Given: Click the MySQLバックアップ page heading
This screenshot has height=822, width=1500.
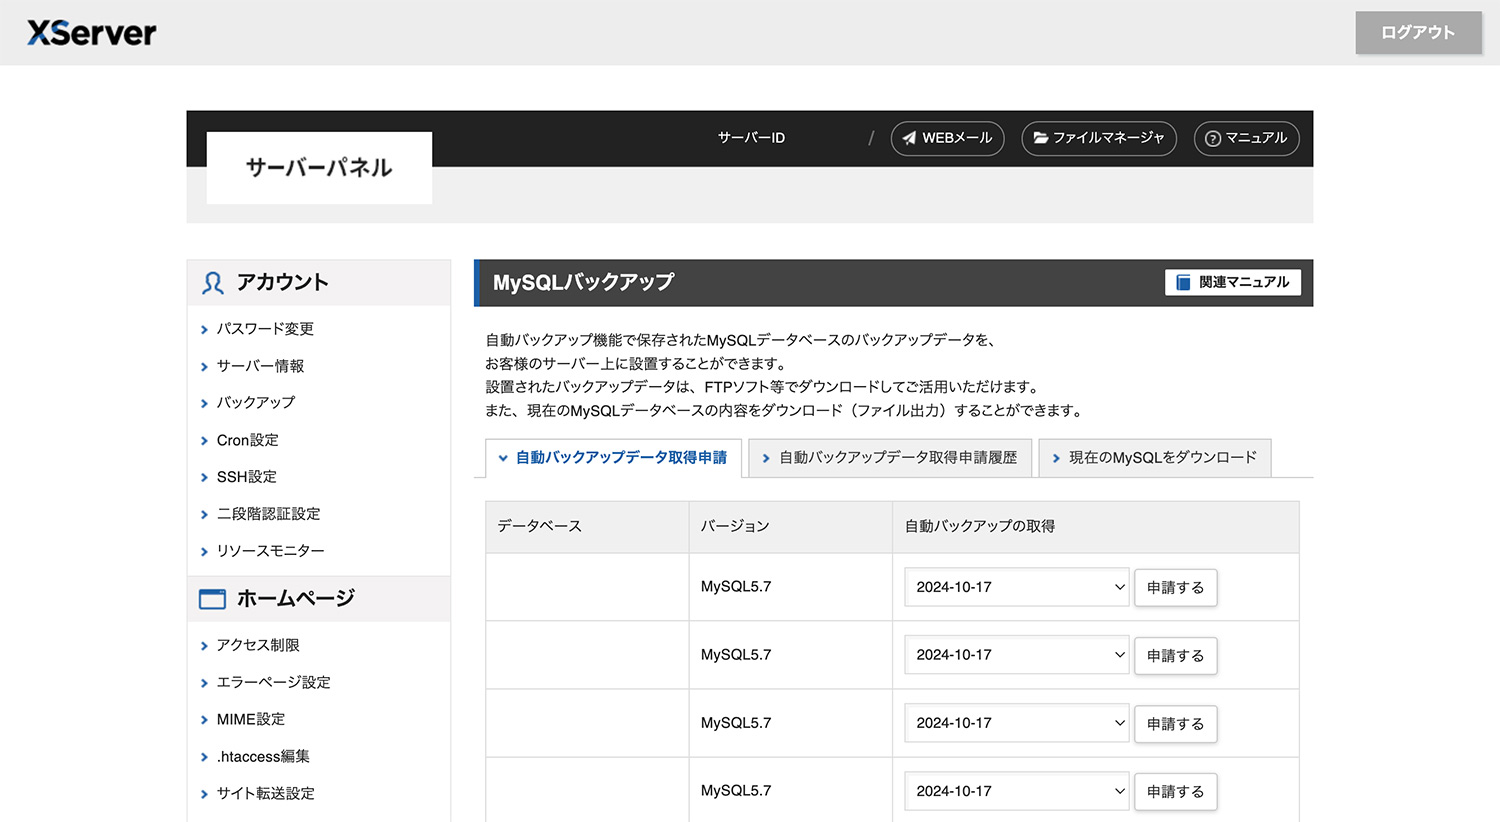Looking at the screenshot, I should point(584,283).
